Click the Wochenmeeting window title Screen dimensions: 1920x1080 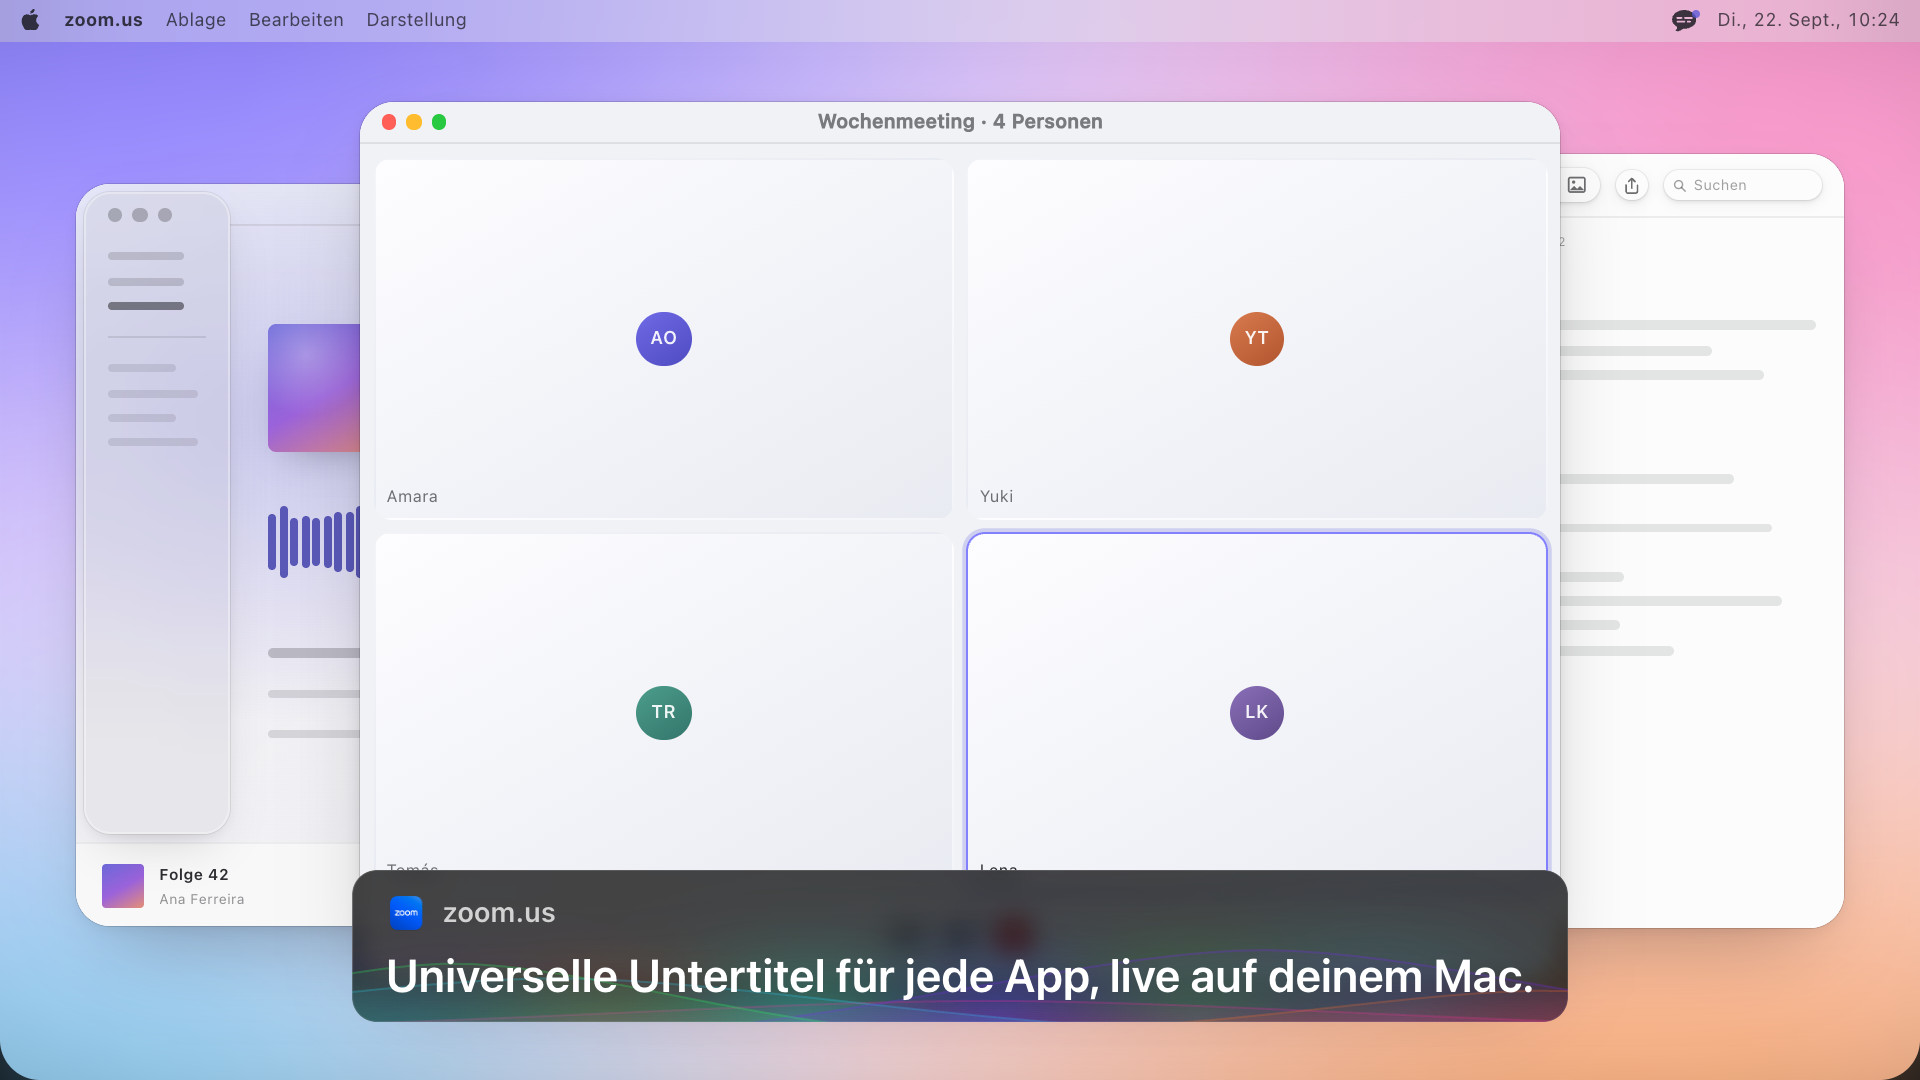point(960,122)
